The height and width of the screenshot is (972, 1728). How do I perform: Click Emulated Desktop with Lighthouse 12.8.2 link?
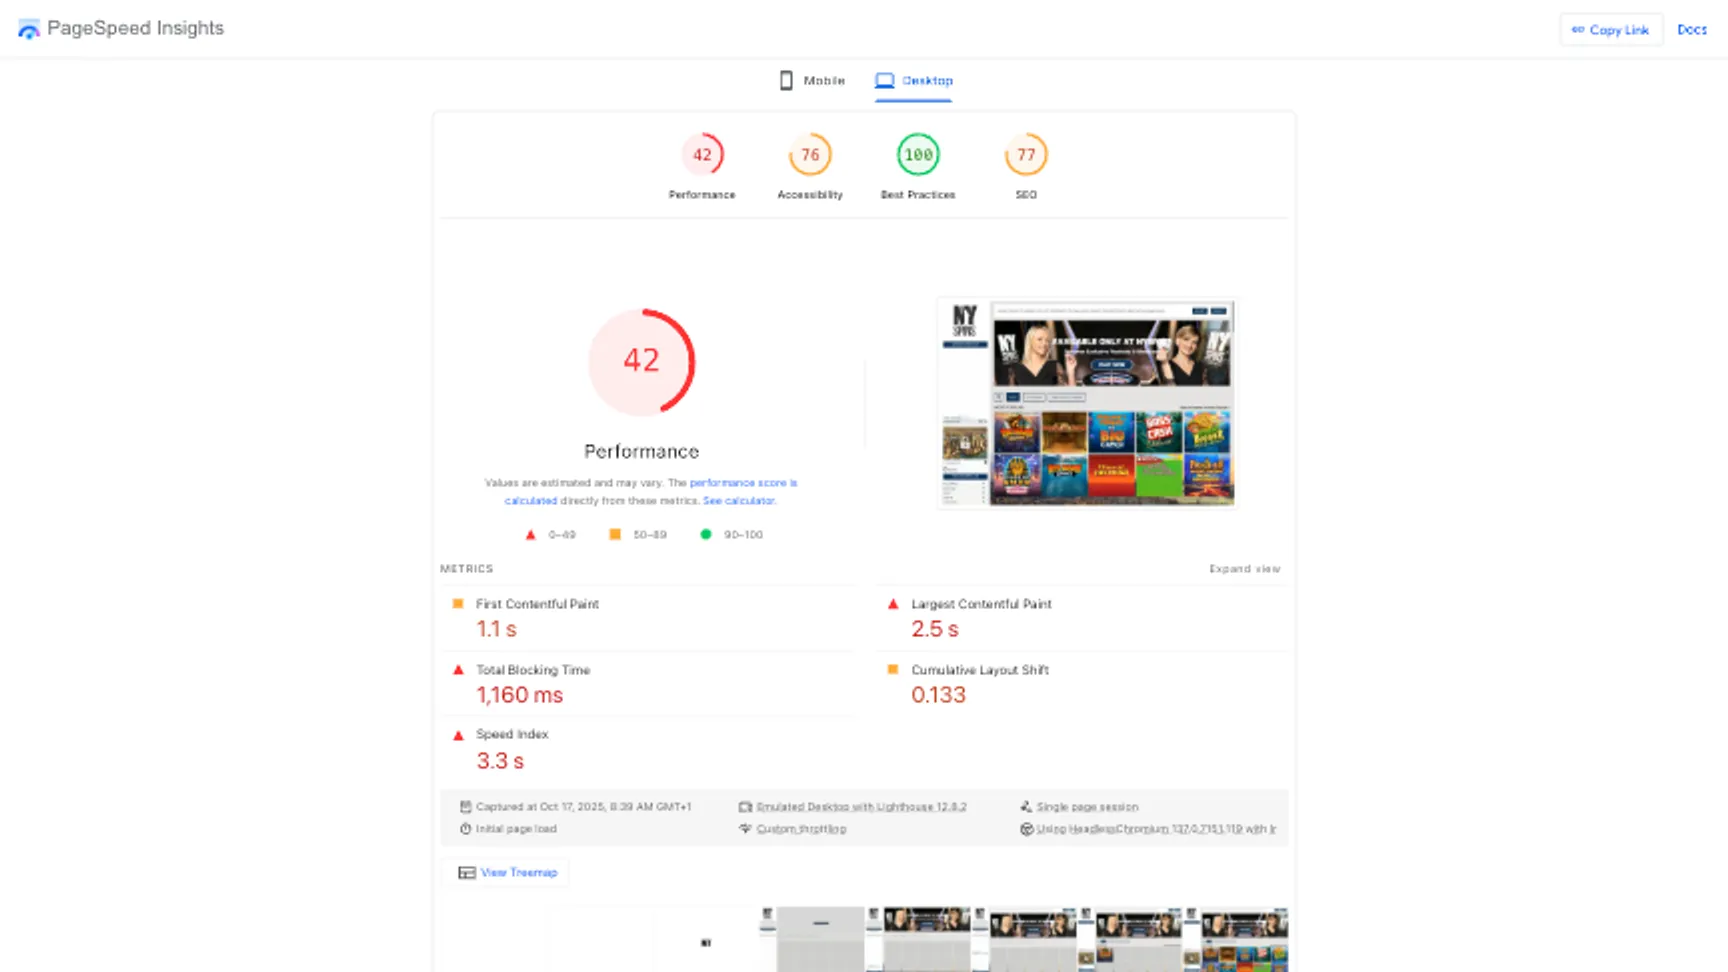pos(860,806)
